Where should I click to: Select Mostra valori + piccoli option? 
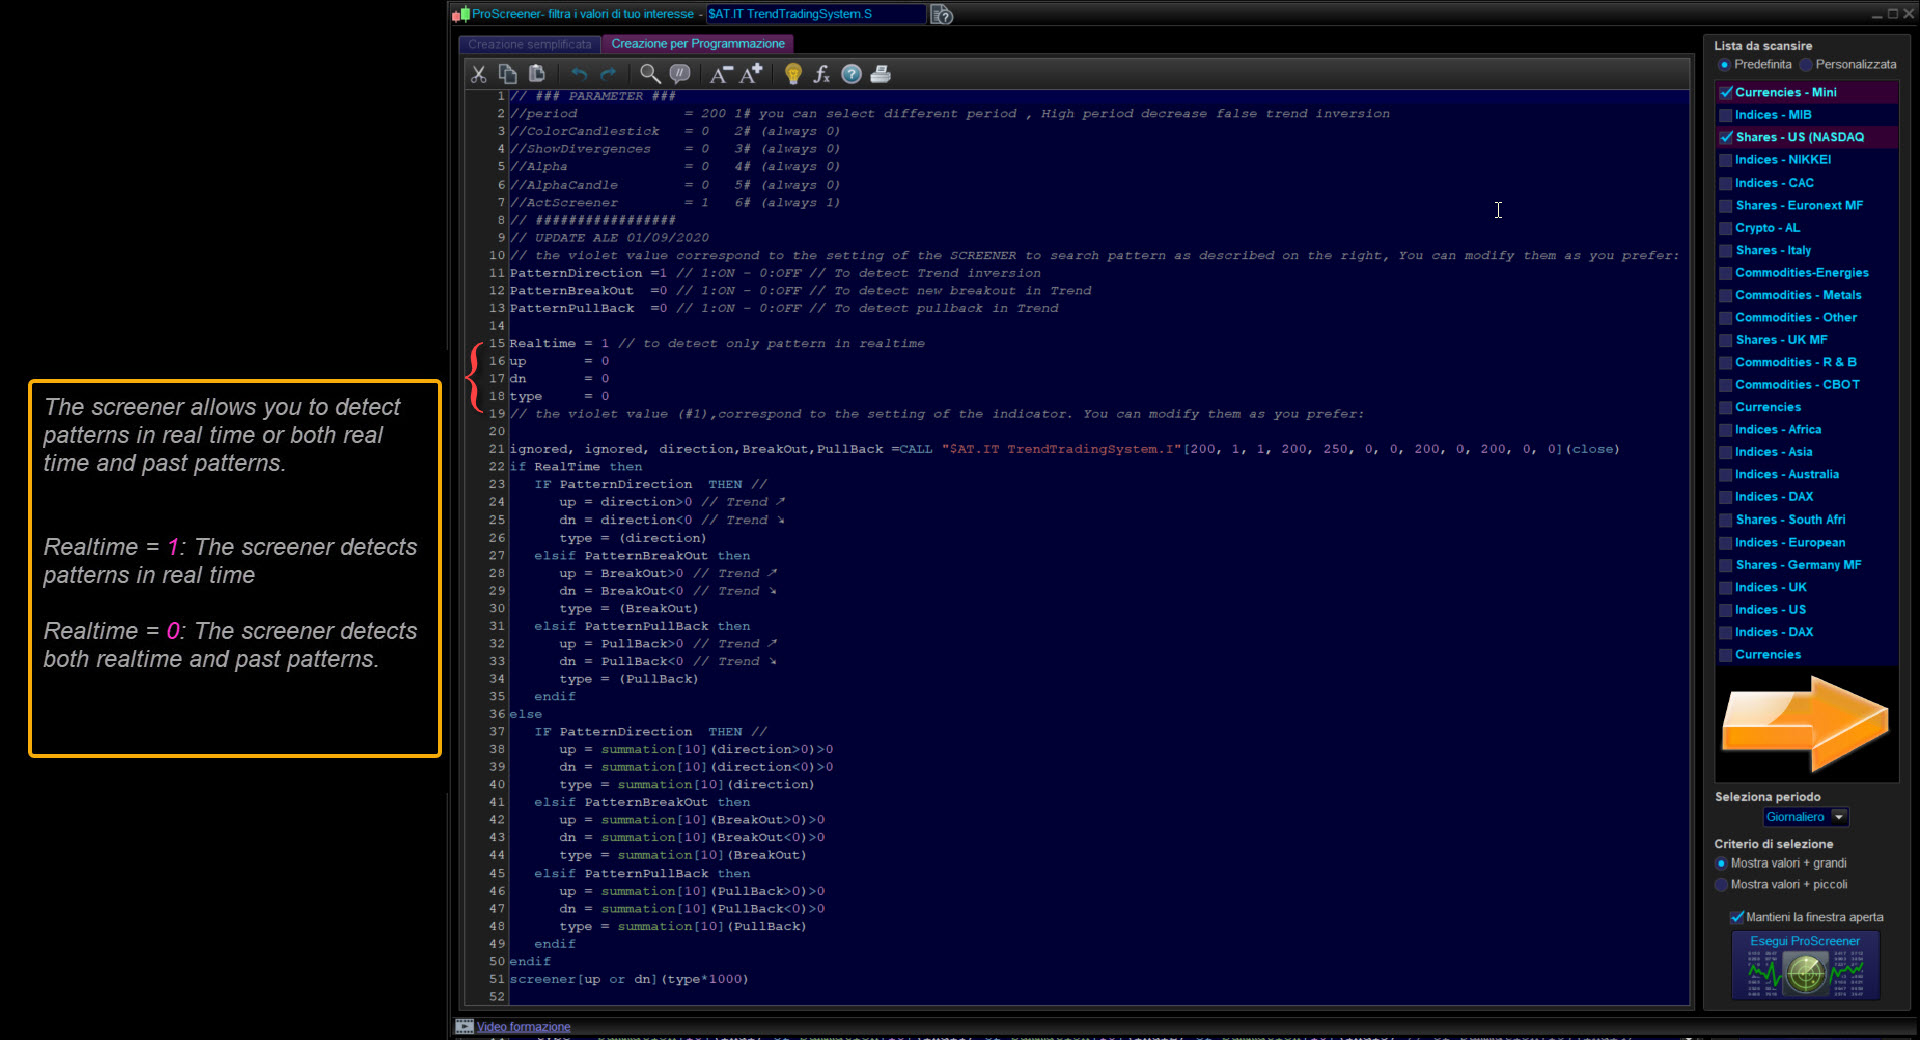[x=1721, y=885]
